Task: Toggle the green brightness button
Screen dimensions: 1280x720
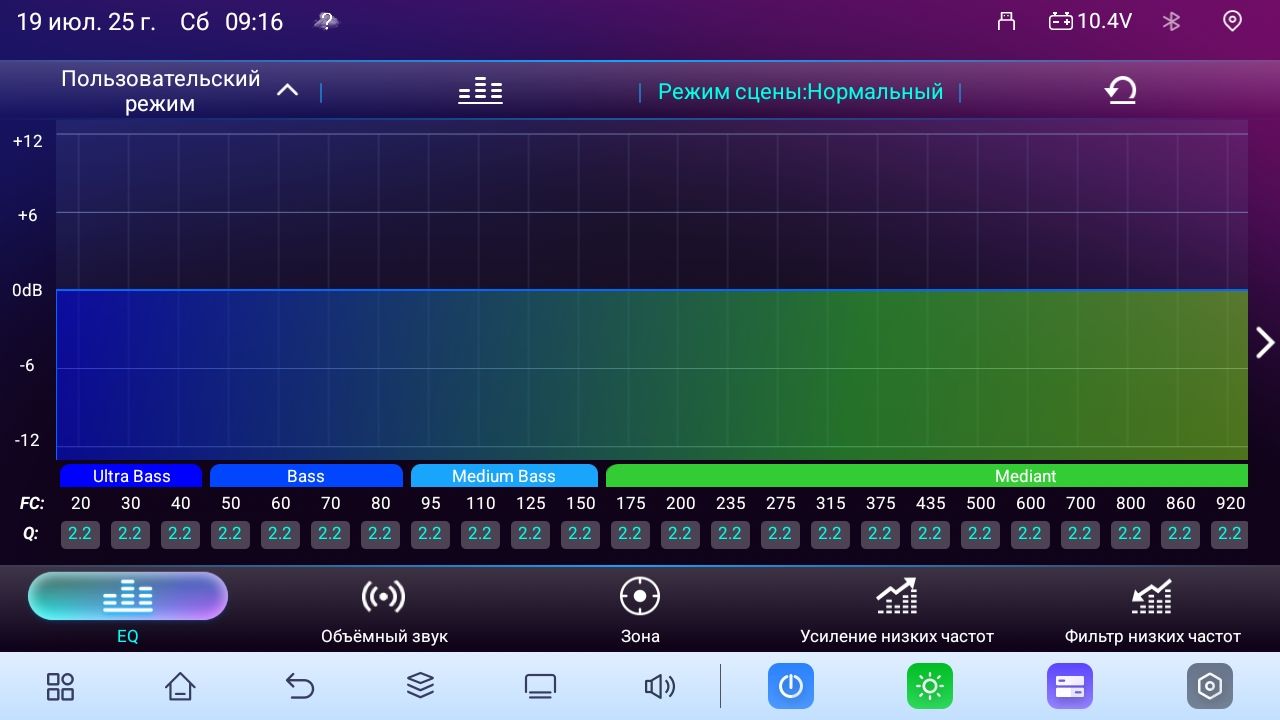Action: click(930, 686)
